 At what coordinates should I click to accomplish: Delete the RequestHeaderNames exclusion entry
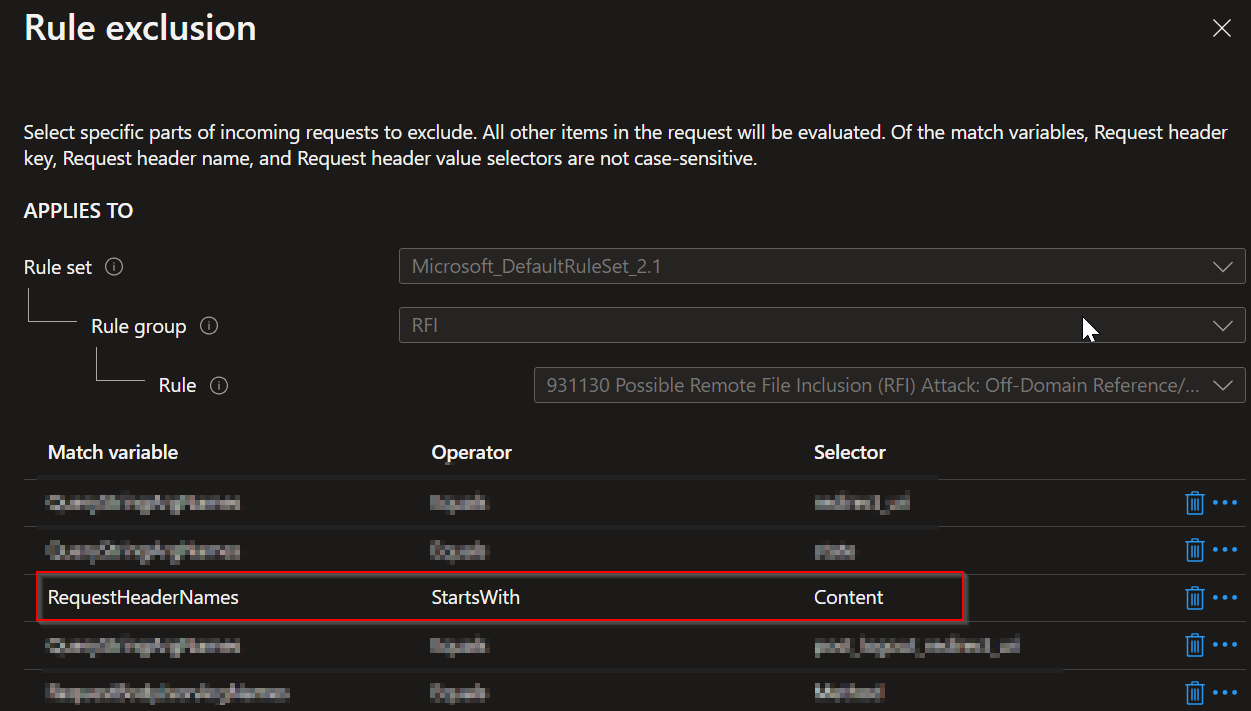[x=1195, y=597]
